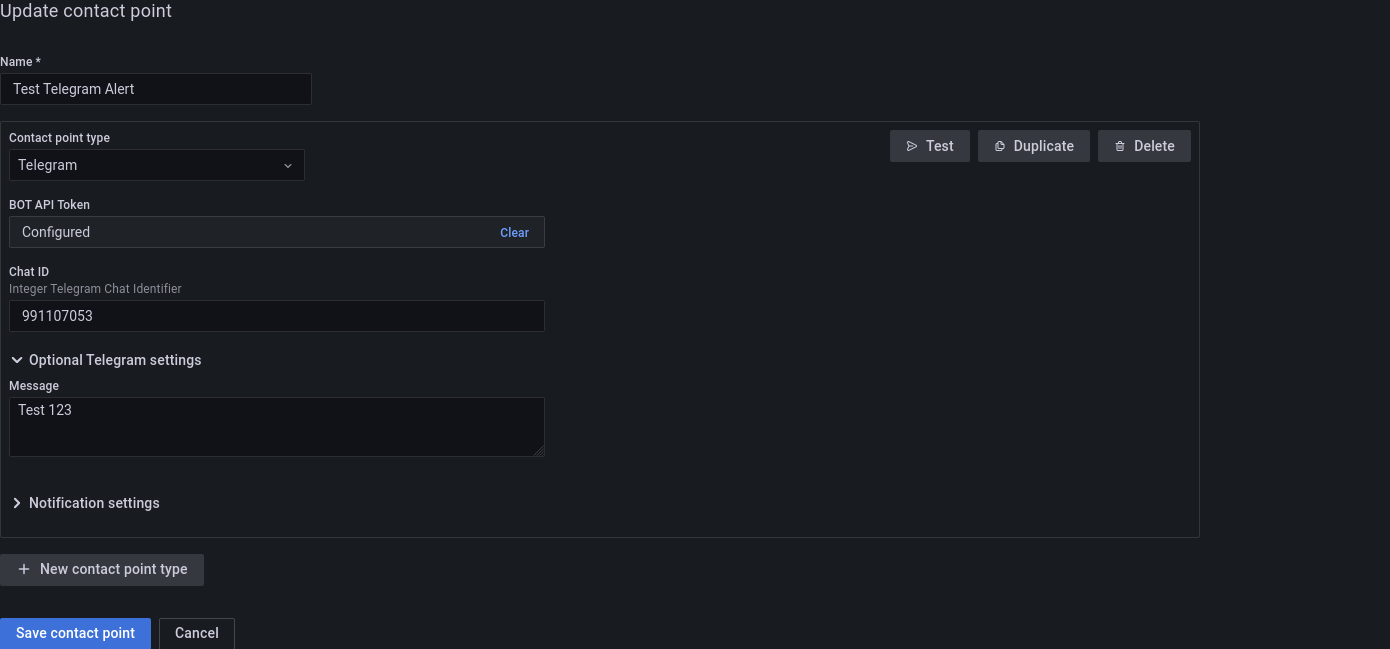Delete the Telegram contact point type
Screen dimensions: 1390x649
(x=1144, y=146)
